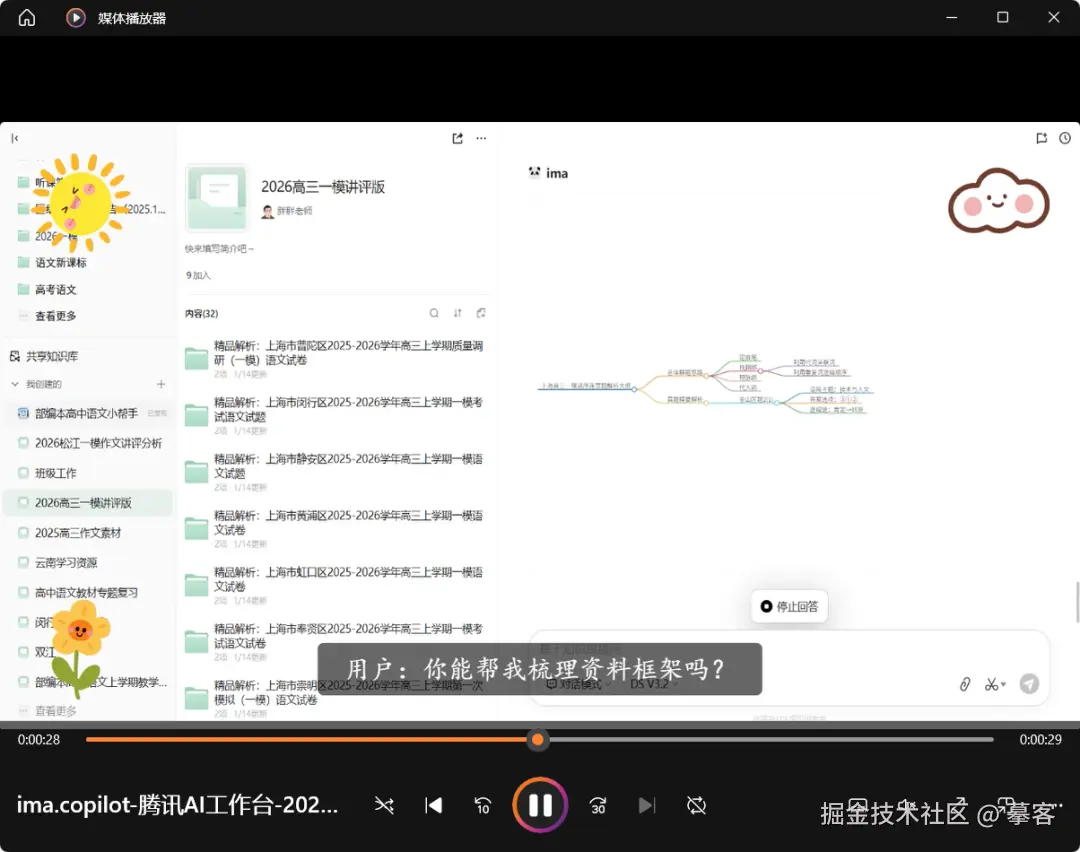Select 2026高三一模讲评版 in the sidebar
This screenshot has height=852, width=1080.
click(88, 503)
